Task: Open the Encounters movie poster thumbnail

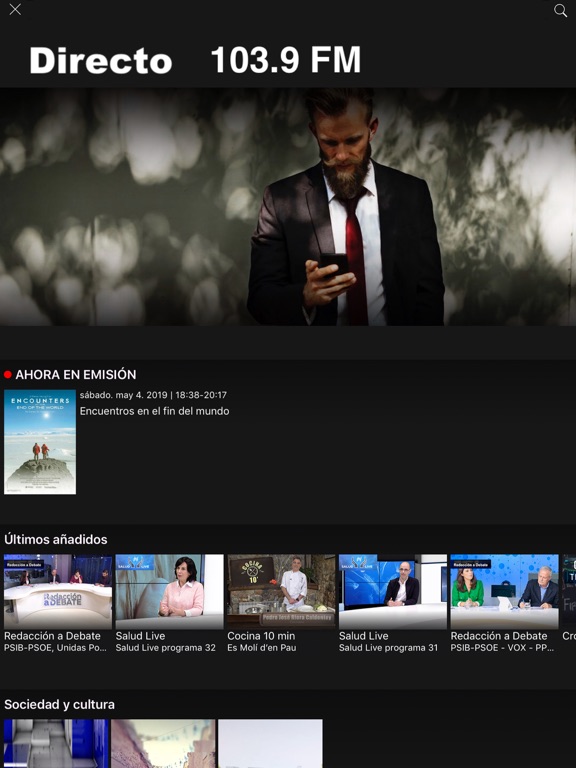Action: pyautogui.click(x=40, y=442)
